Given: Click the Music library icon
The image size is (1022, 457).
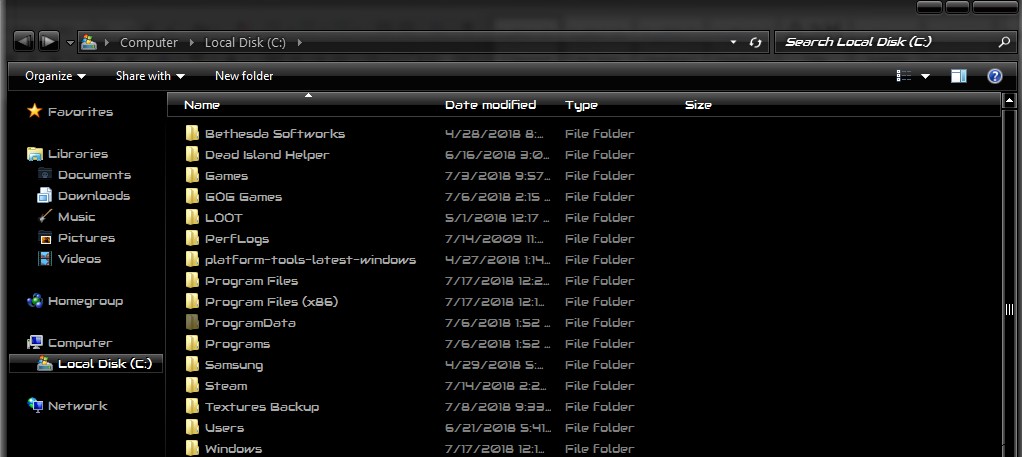Looking at the screenshot, I should tap(45, 216).
